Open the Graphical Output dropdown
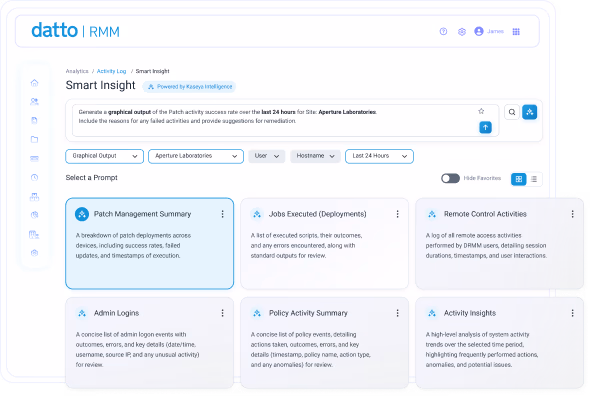 [x=105, y=156]
